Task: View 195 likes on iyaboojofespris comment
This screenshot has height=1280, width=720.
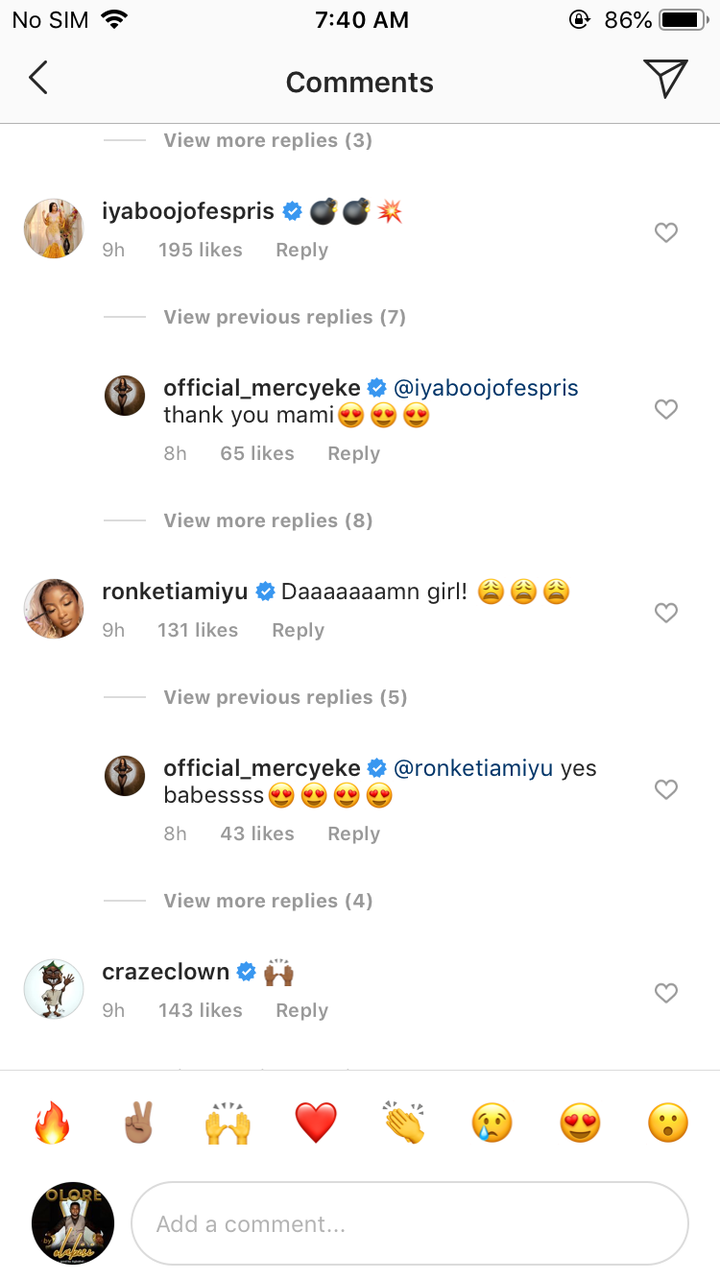Action: click(x=200, y=250)
